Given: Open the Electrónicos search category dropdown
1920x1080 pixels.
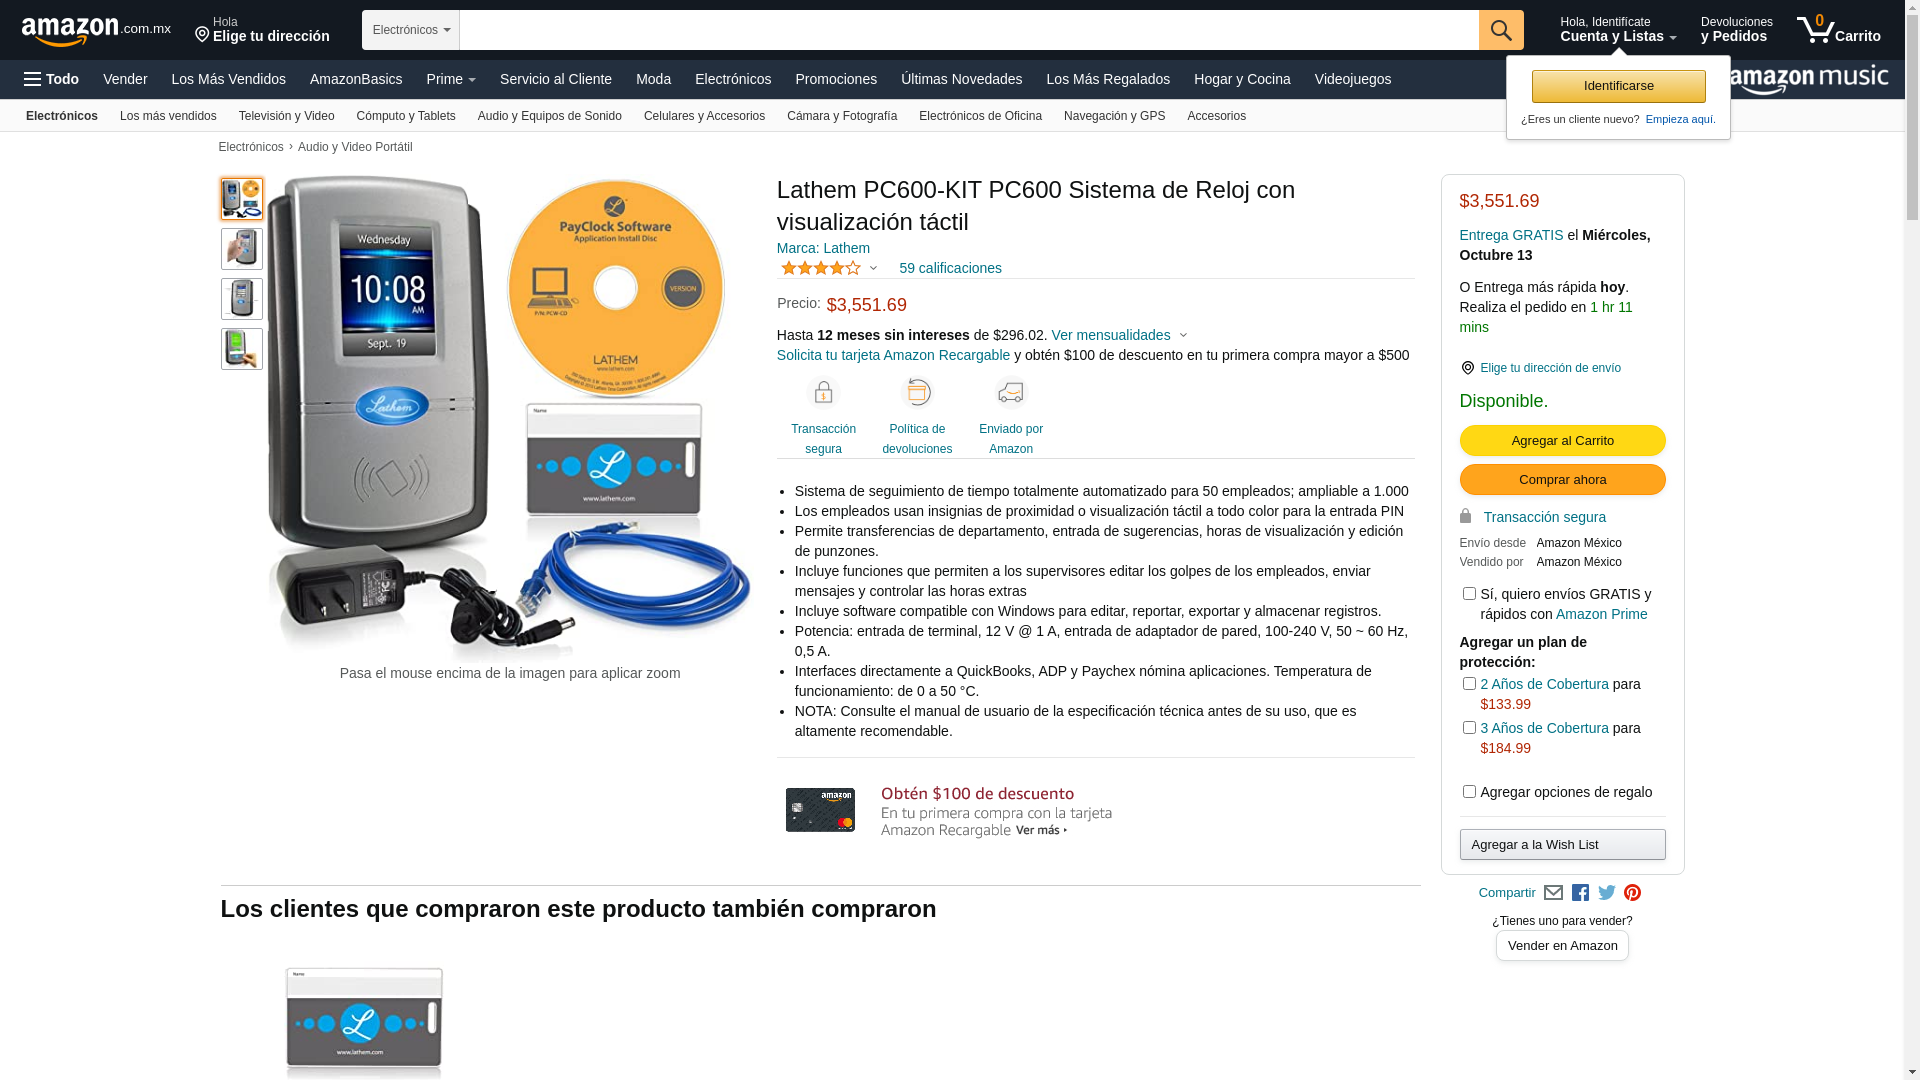Looking at the screenshot, I should [x=411, y=30].
